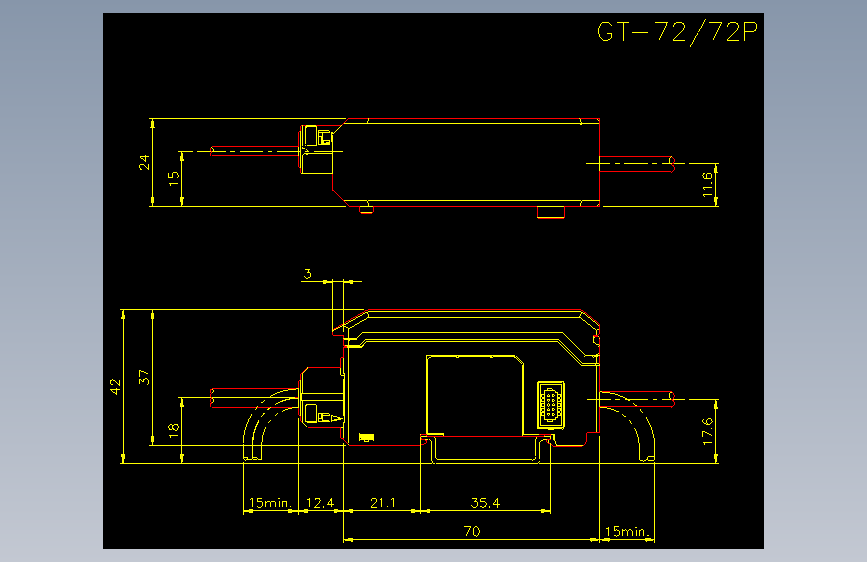The image size is (867, 562).
Task: Select the 18 cable height dimension
Action: (174, 430)
